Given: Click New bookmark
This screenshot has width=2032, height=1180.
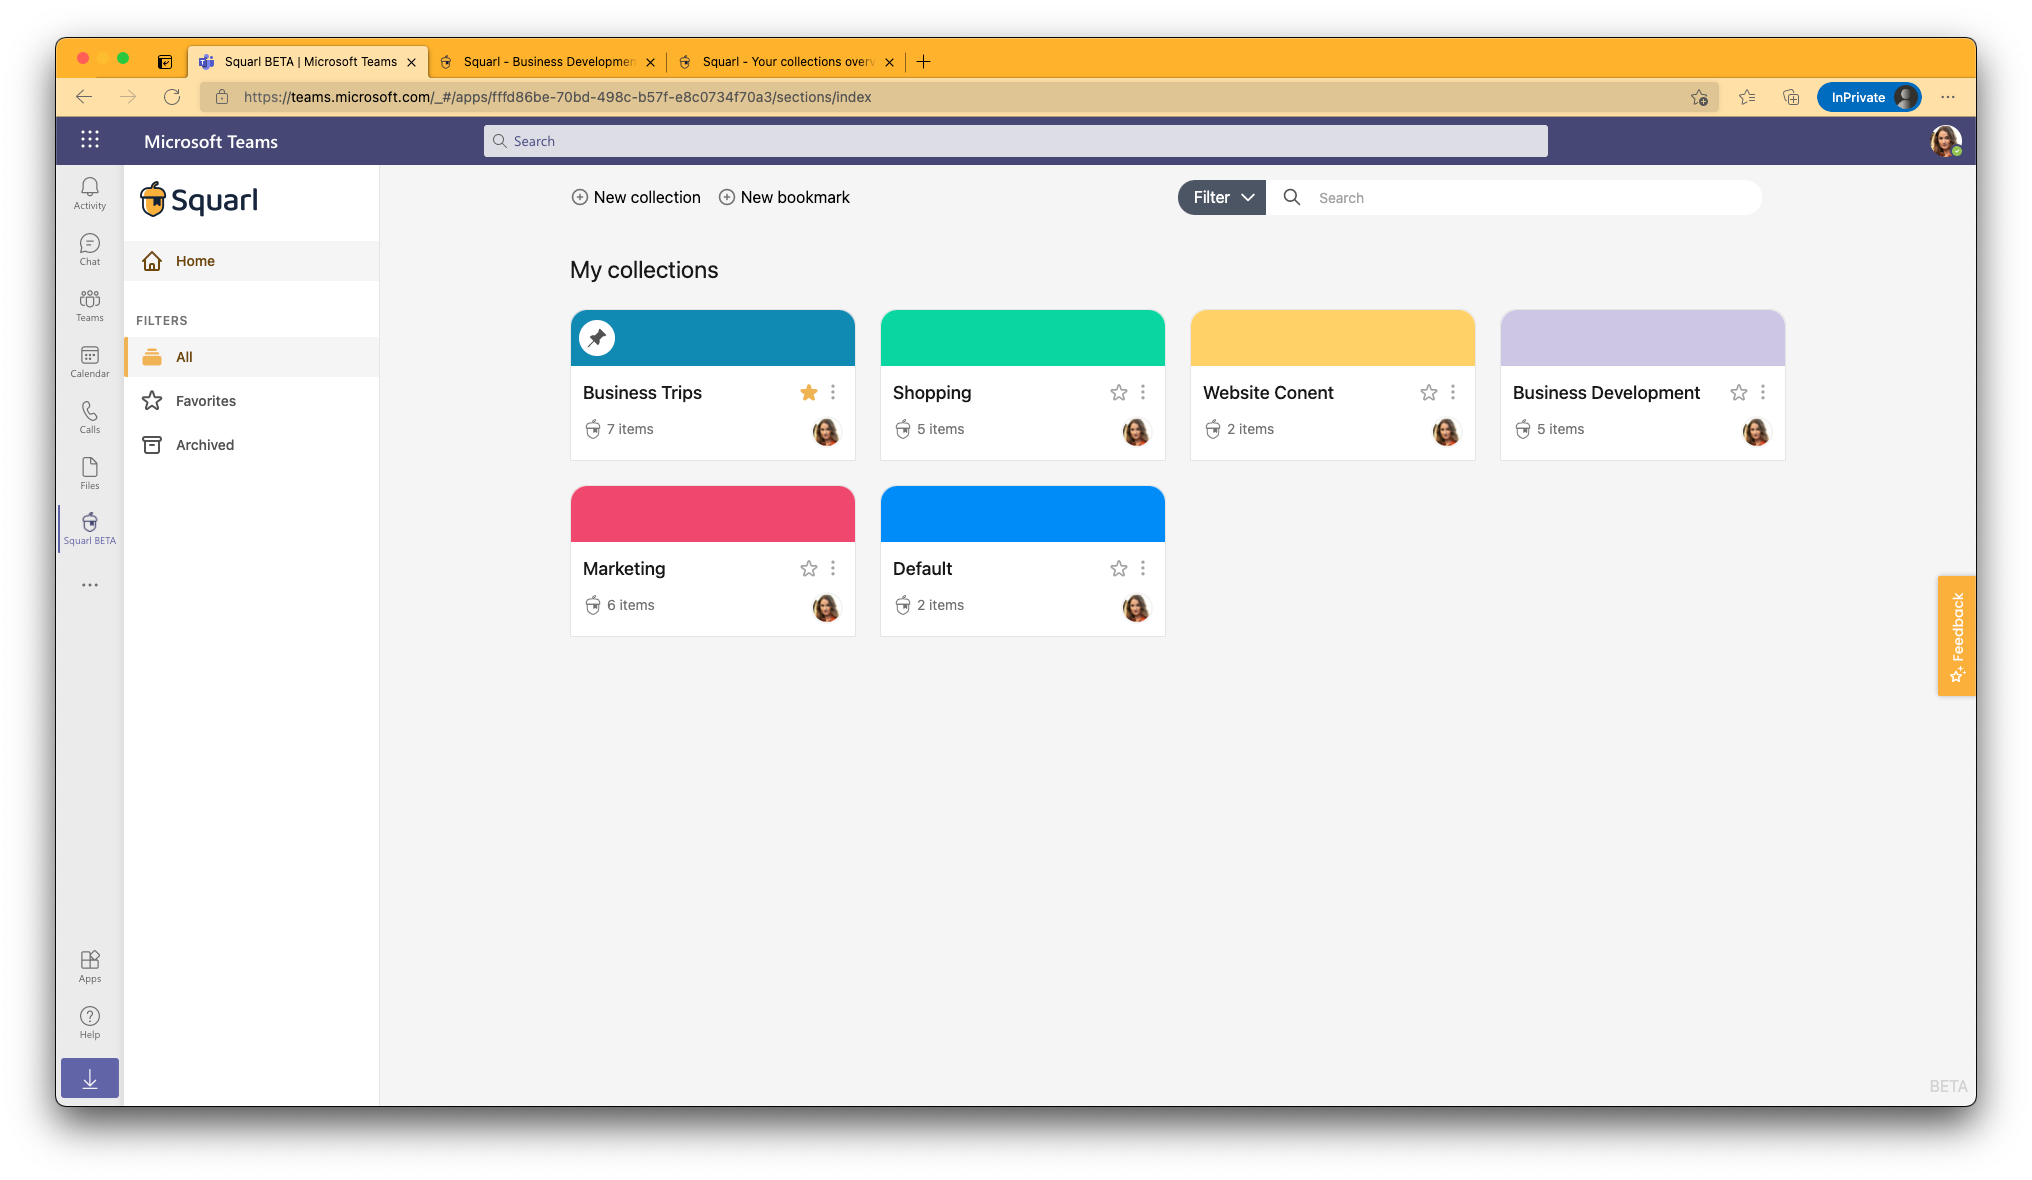Looking at the screenshot, I should pyautogui.click(x=785, y=198).
